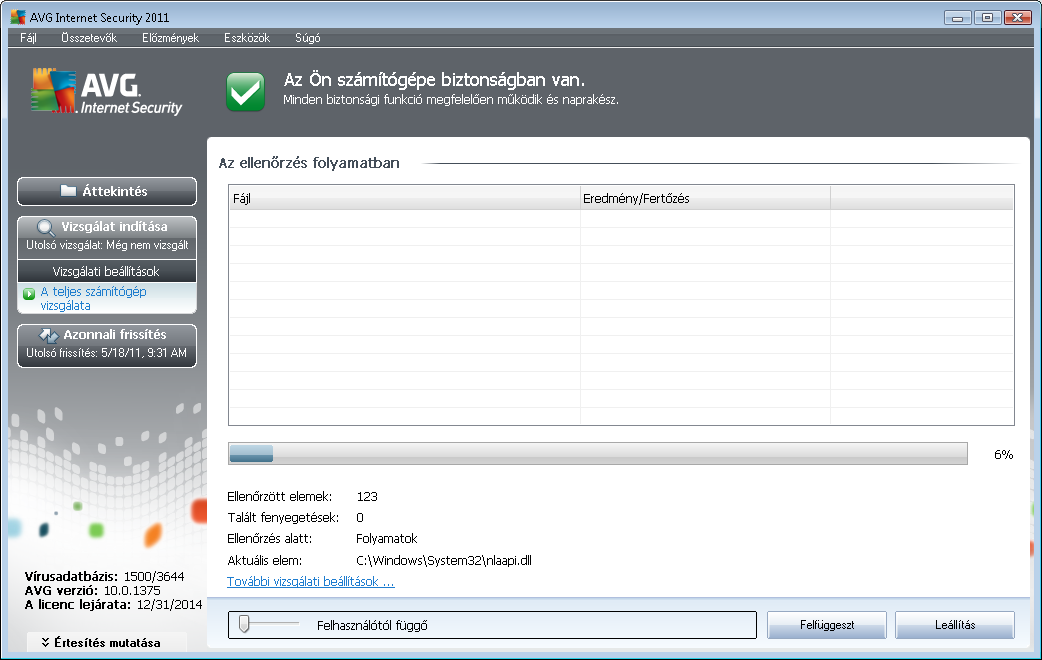Click the chevron icon next to Értesítés mutatása
Screen dimensions: 1042x660
tap(45, 642)
